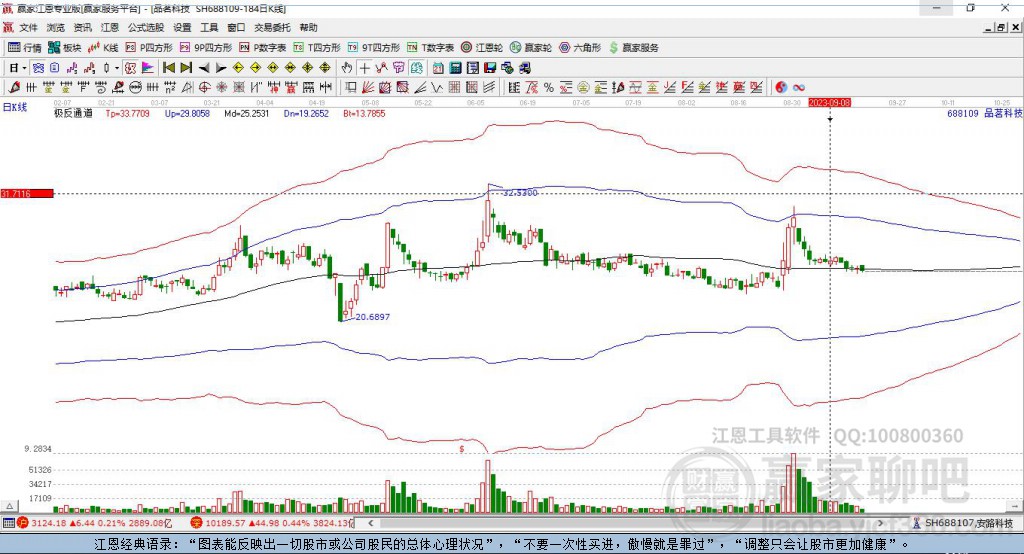Click the 极反通道 indicator name
The image size is (1024, 554).
(73, 113)
